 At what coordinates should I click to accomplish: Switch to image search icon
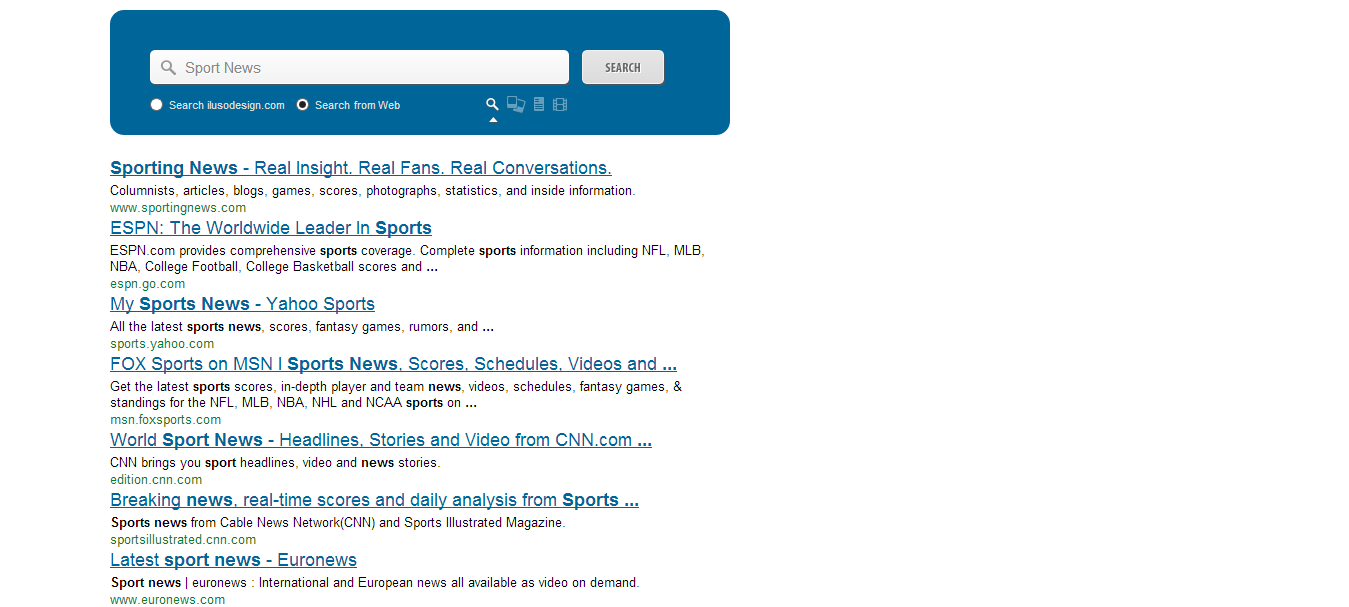(x=516, y=104)
